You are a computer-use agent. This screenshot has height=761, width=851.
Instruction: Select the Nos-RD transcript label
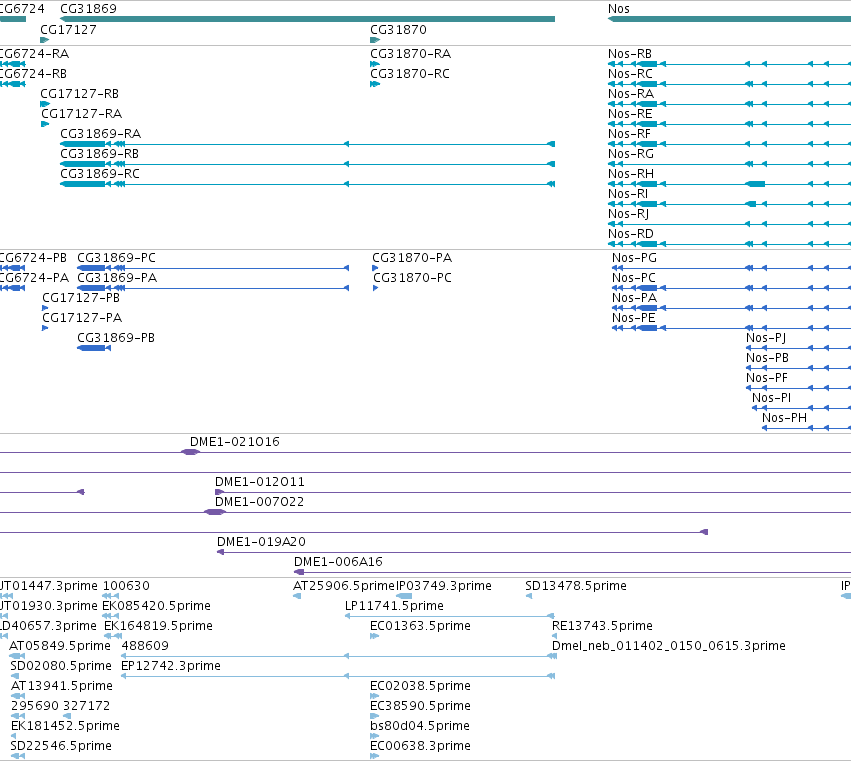click(x=631, y=234)
